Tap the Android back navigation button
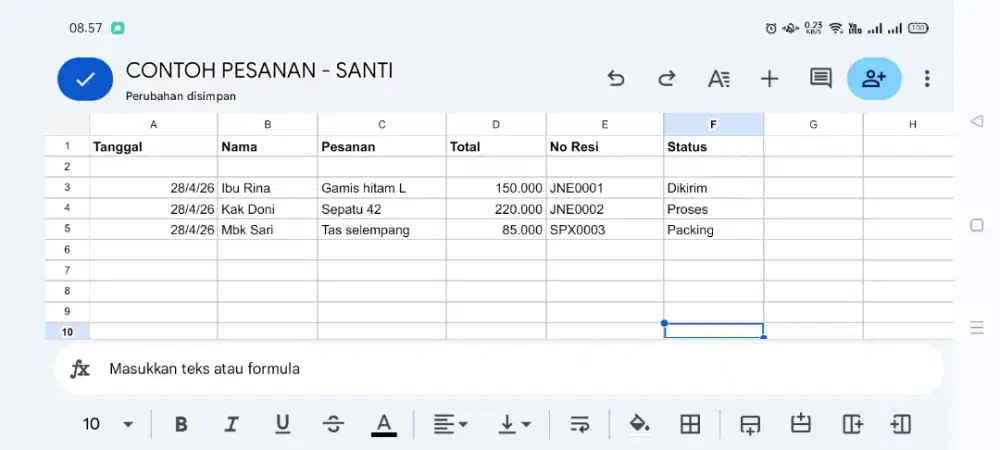The image size is (1000, 450). (x=976, y=121)
